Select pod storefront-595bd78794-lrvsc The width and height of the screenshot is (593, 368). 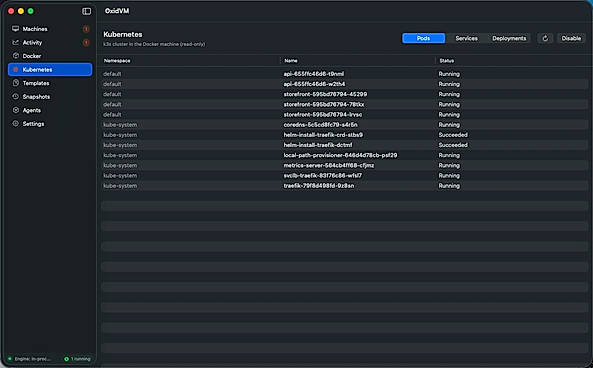(x=344, y=115)
